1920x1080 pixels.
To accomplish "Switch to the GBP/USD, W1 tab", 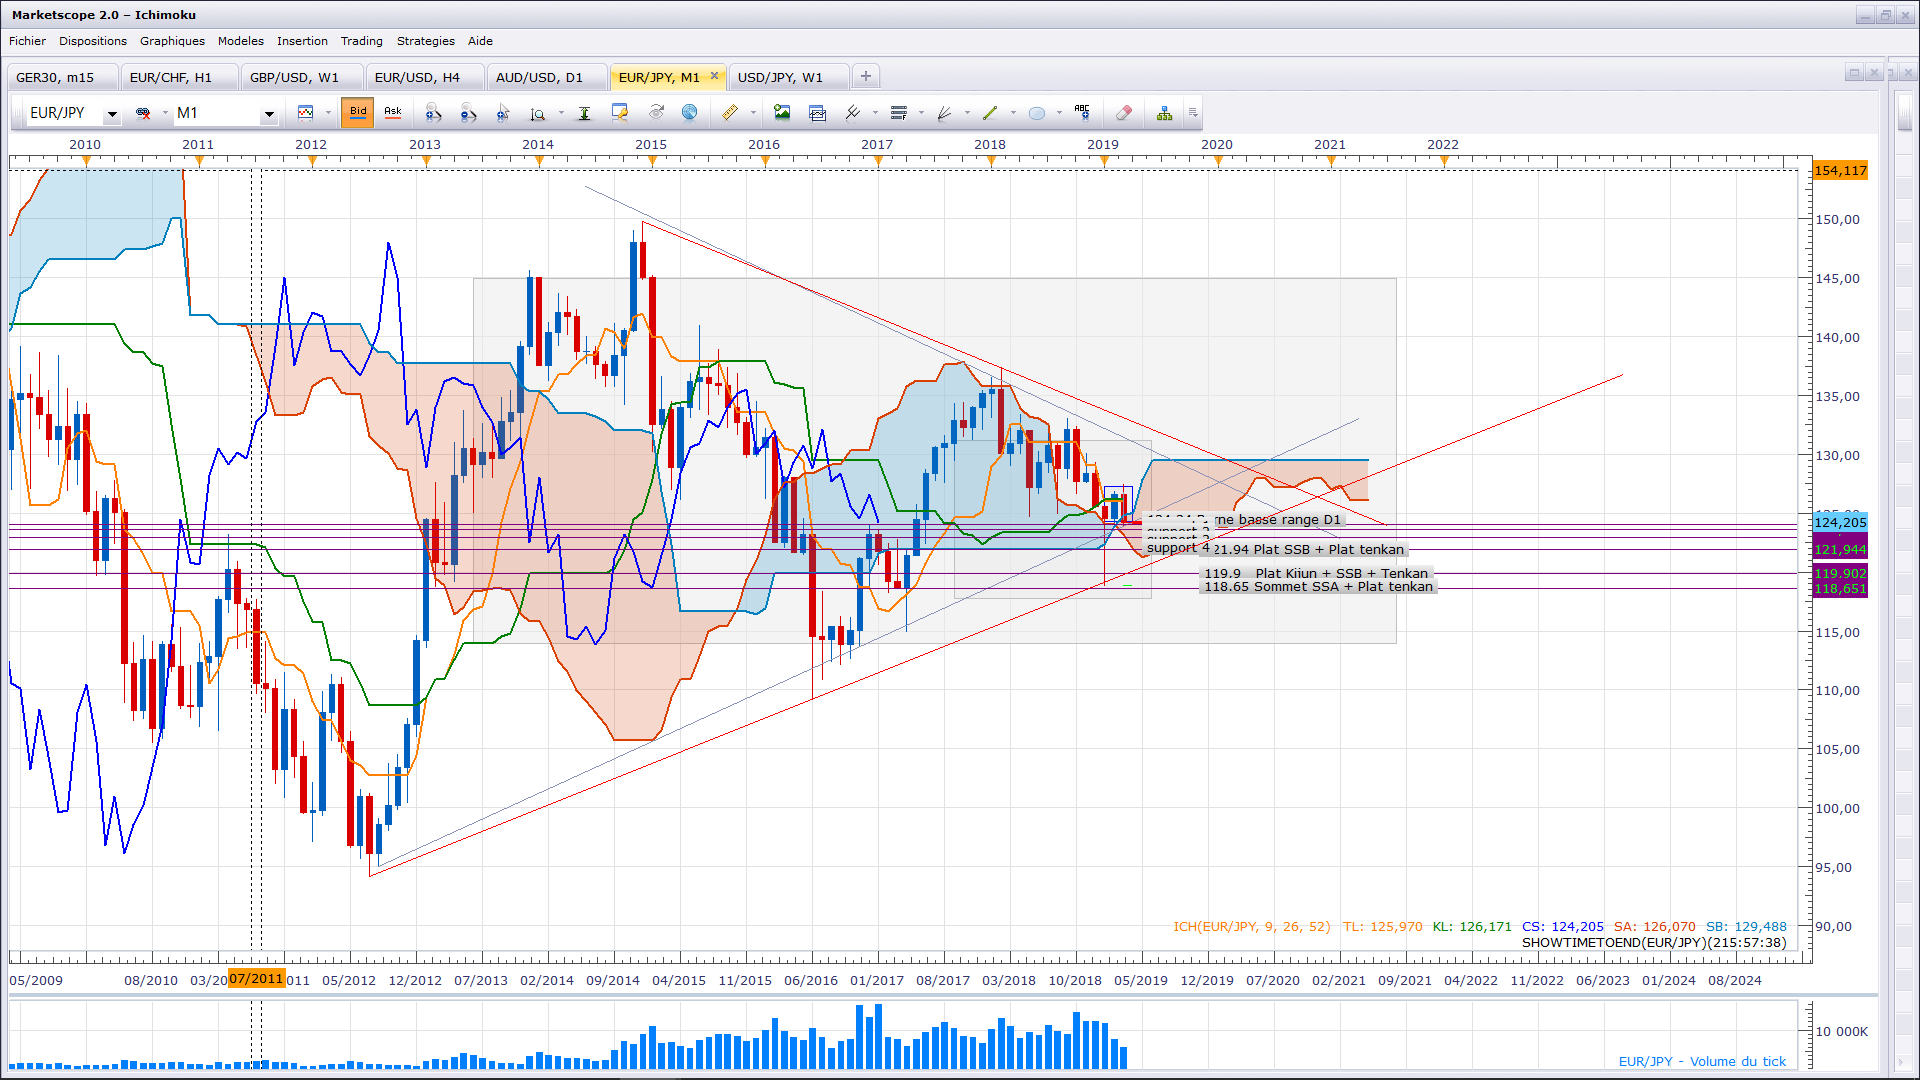I will (294, 77).
